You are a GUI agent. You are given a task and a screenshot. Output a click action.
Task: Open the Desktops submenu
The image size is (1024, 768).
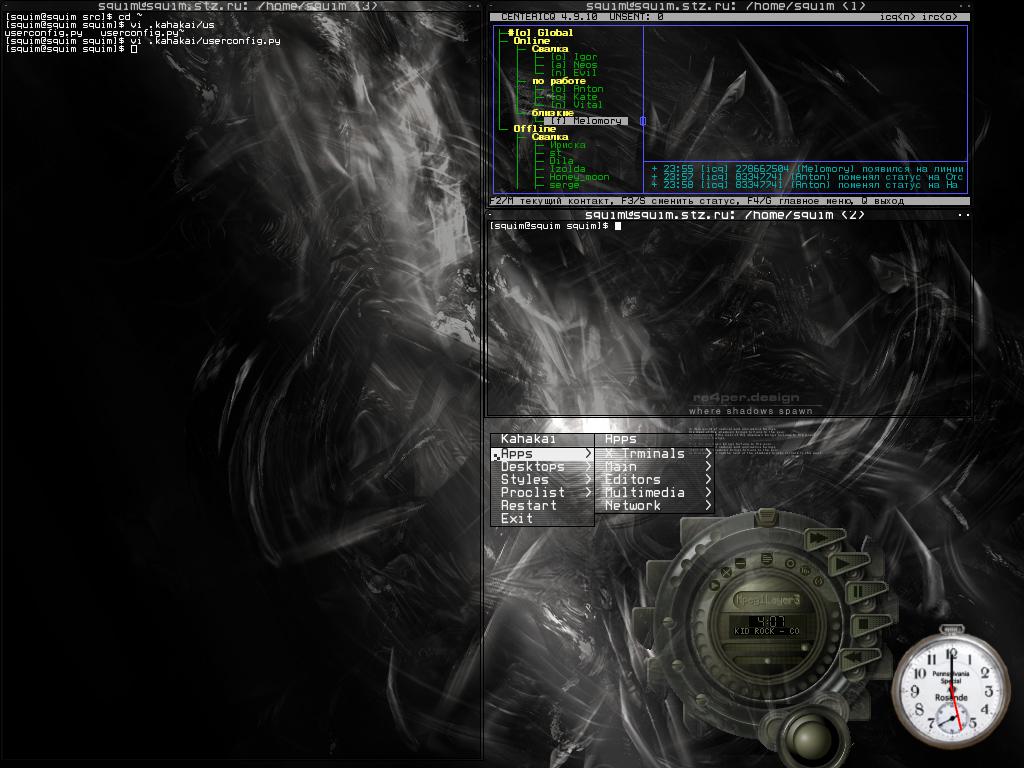pos(542,466)
